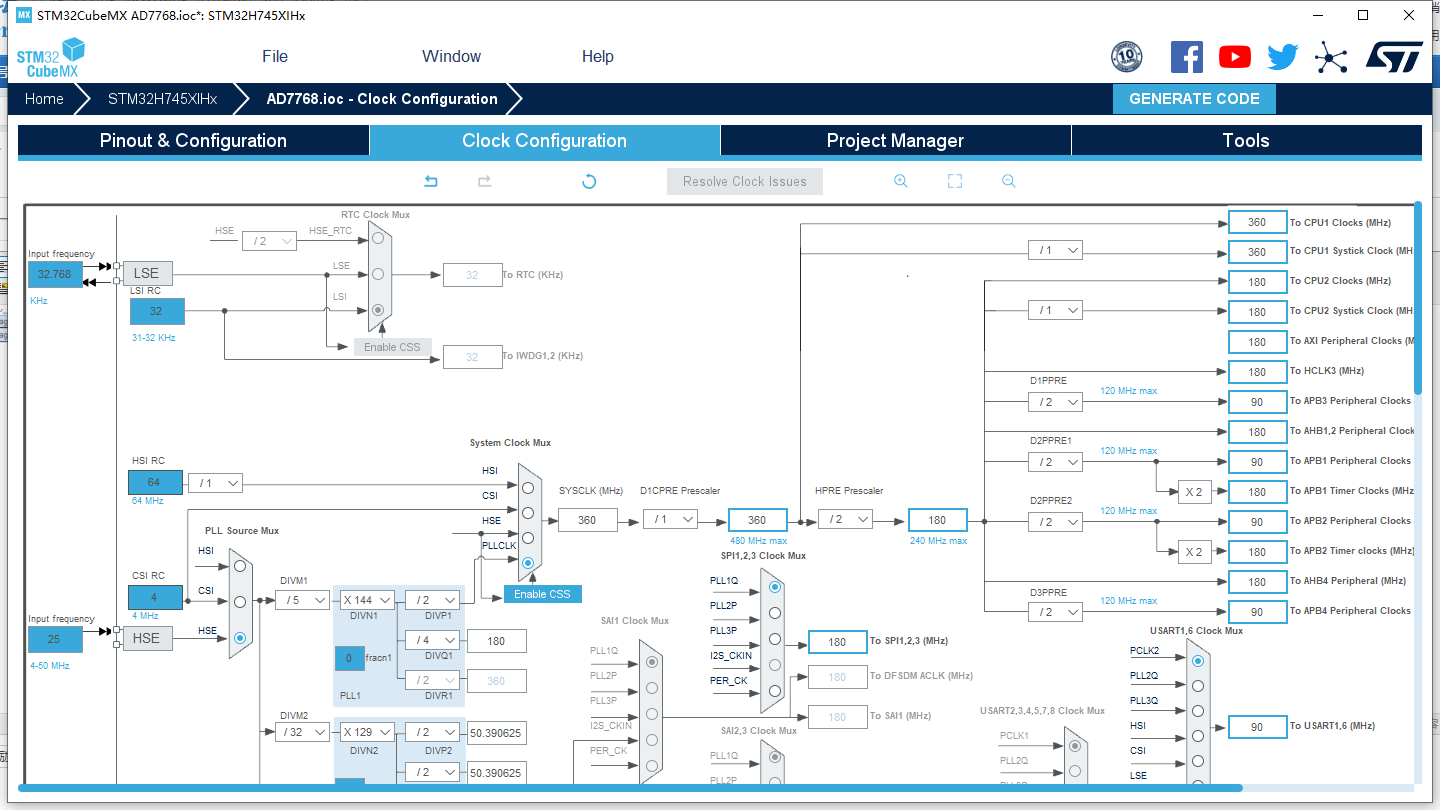Open the HPRE Prescaler /2 dropdown

845,520
